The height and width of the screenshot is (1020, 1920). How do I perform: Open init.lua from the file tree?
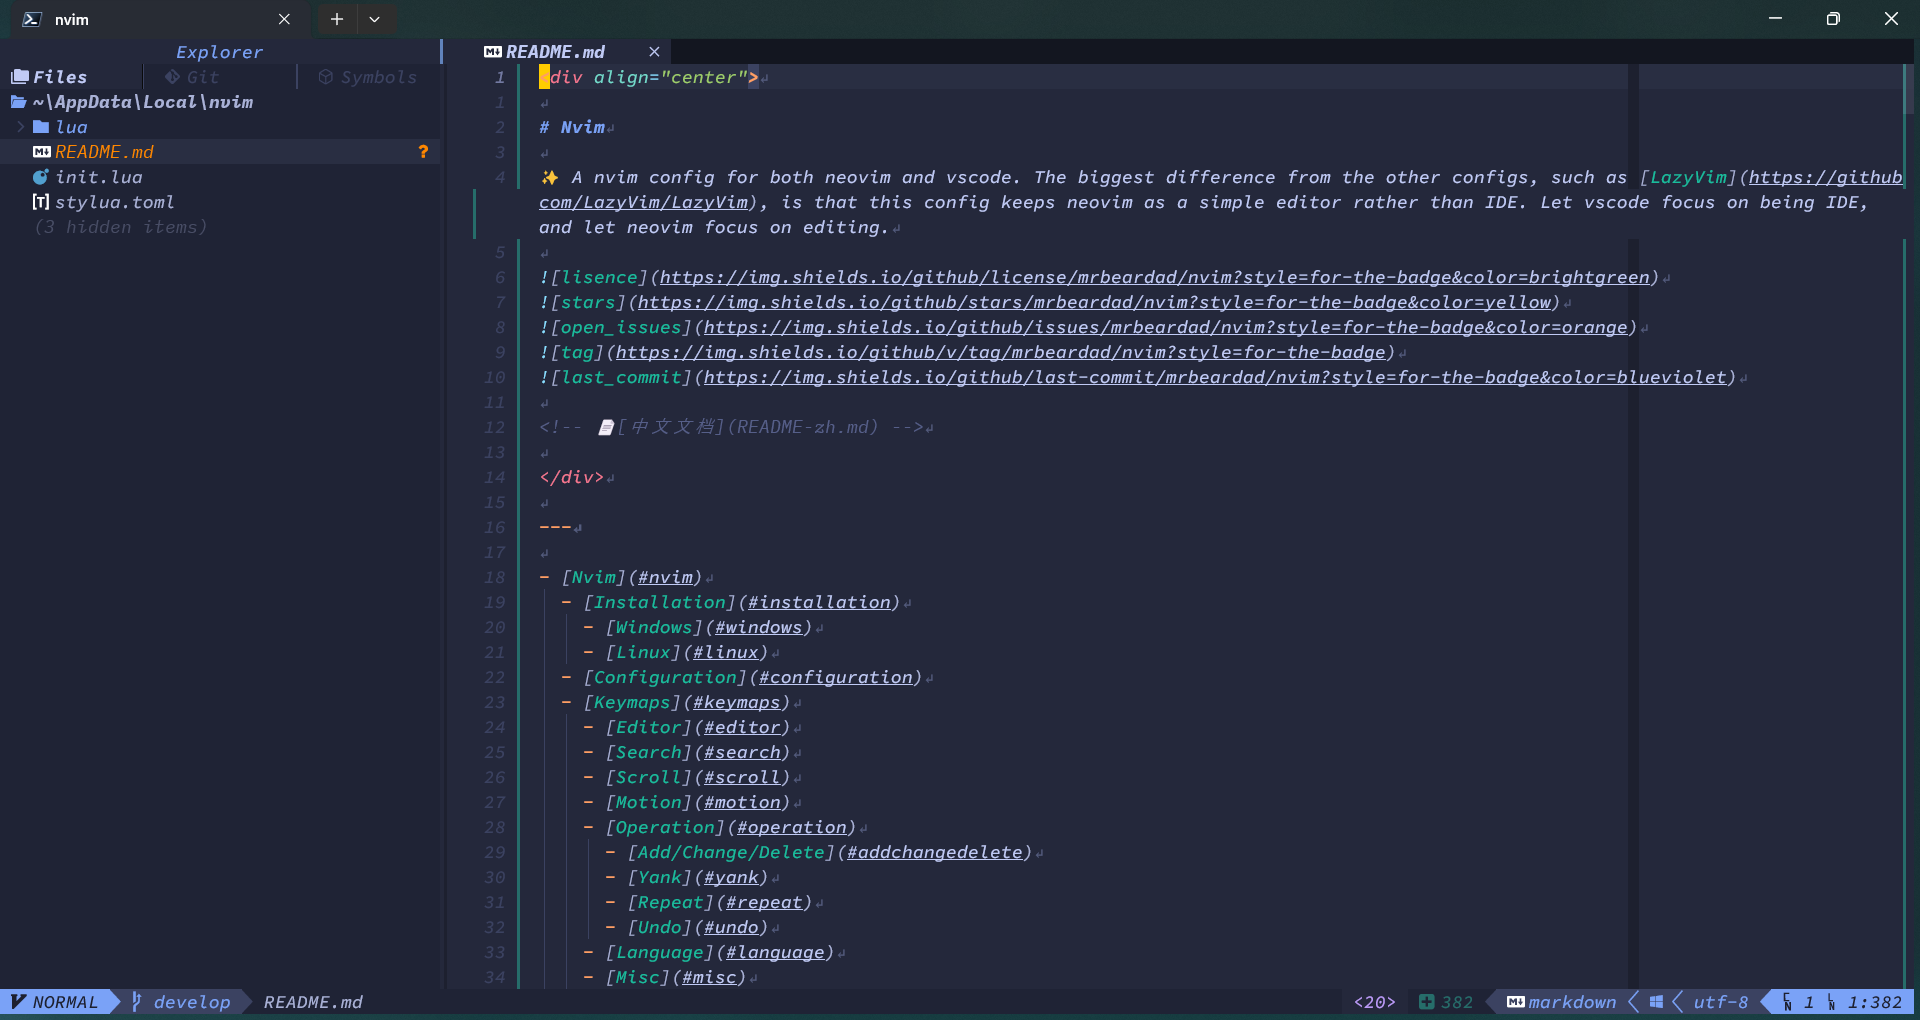tap(99, 177)
